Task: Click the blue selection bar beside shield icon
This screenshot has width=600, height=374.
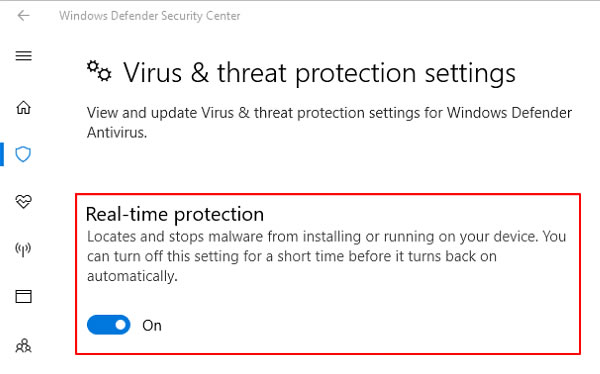Action: [x=2, y=154]
